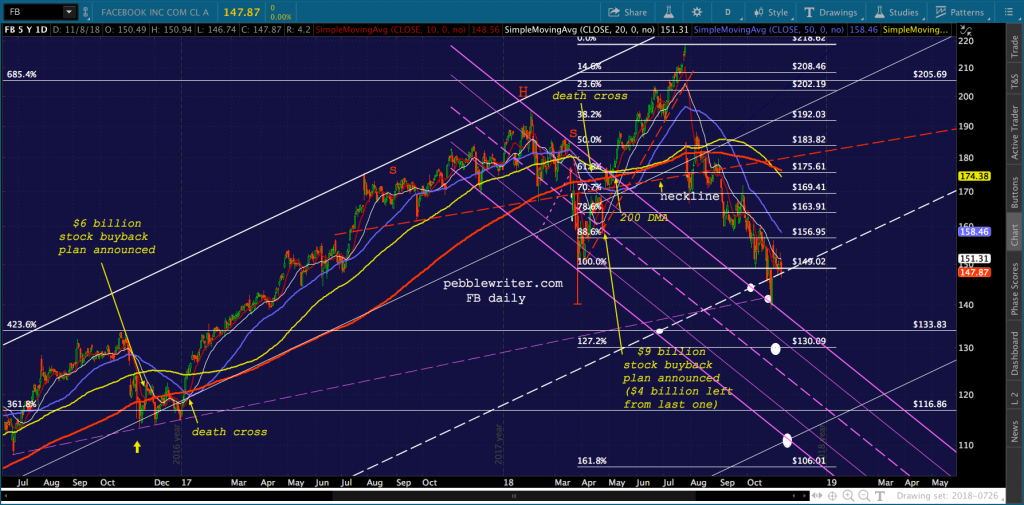Open the FB symbol dropdown arrow
Image resolution: width=1024 pixels, height=505 pixels.
pos(69,12)
